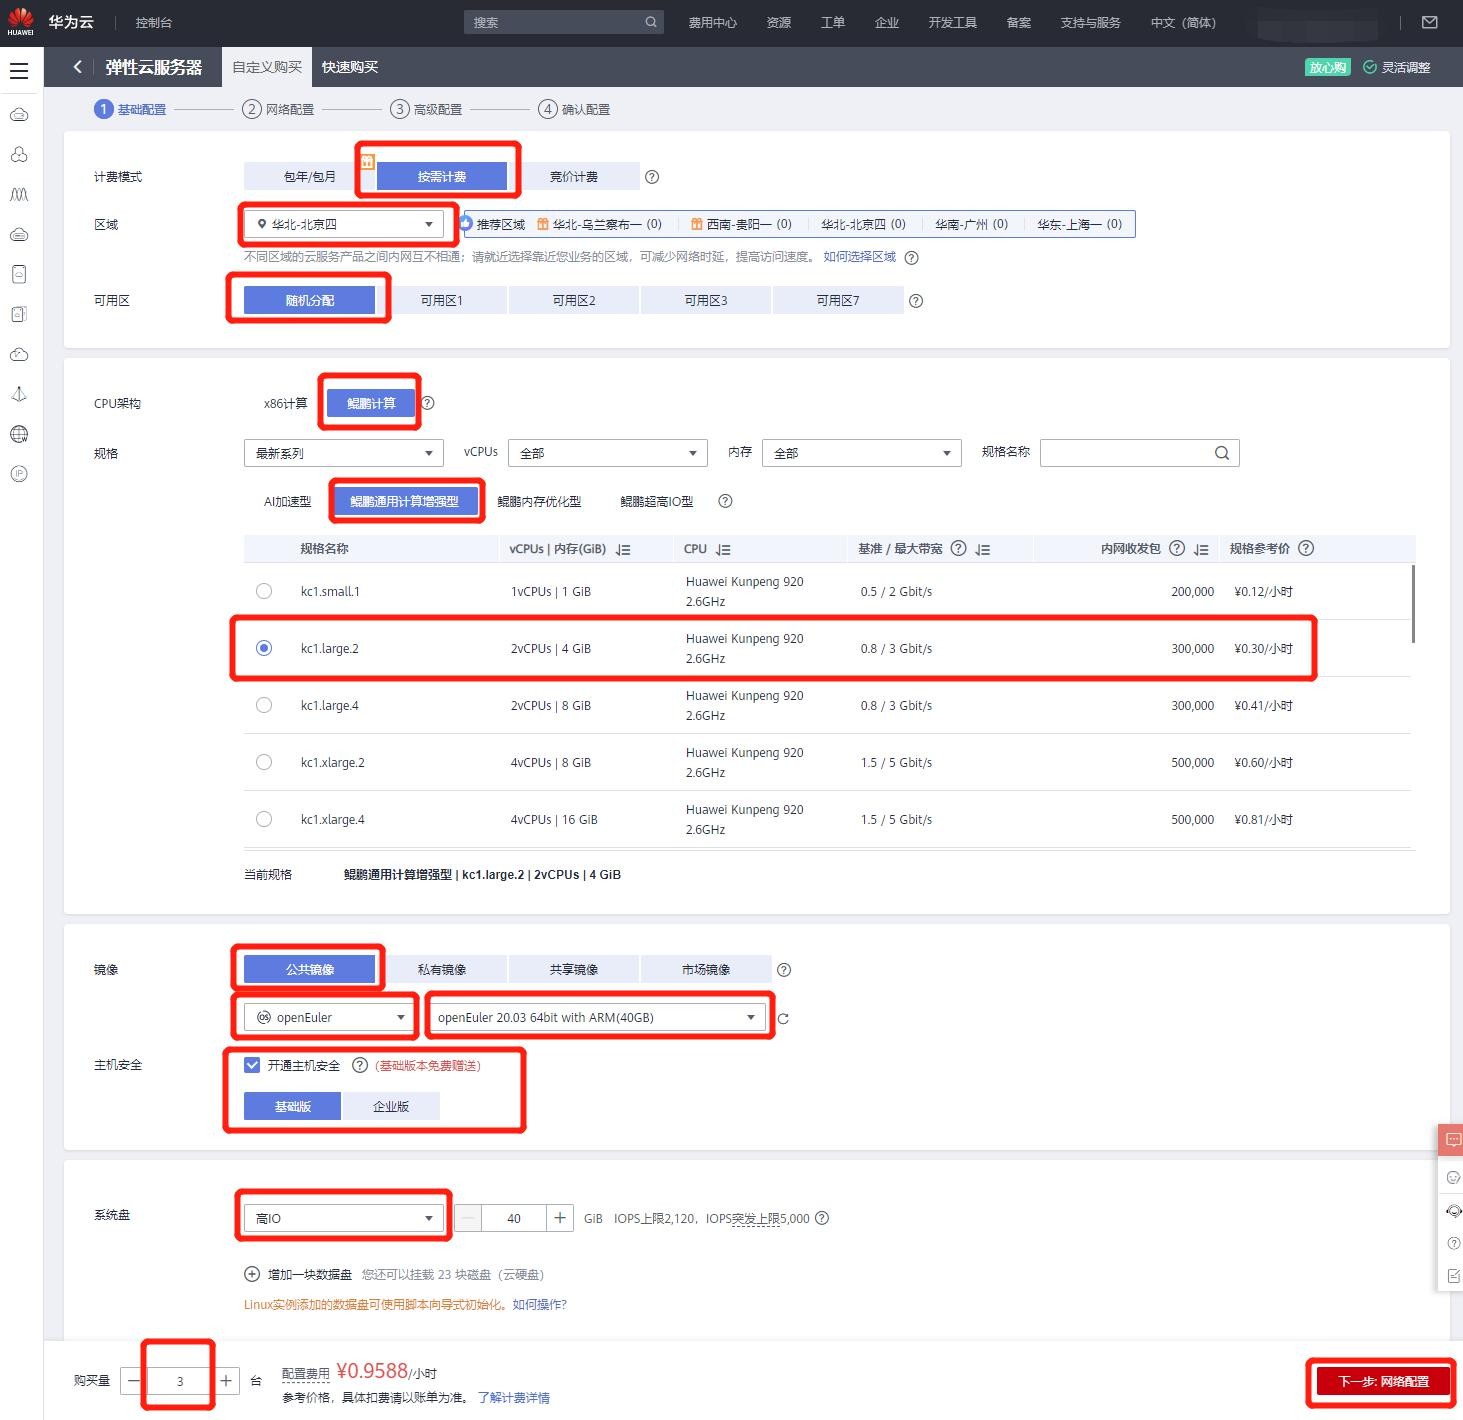1463x1420 pixels.
Task: Click the Huawei Cloud logo
Action: [20, 21]
